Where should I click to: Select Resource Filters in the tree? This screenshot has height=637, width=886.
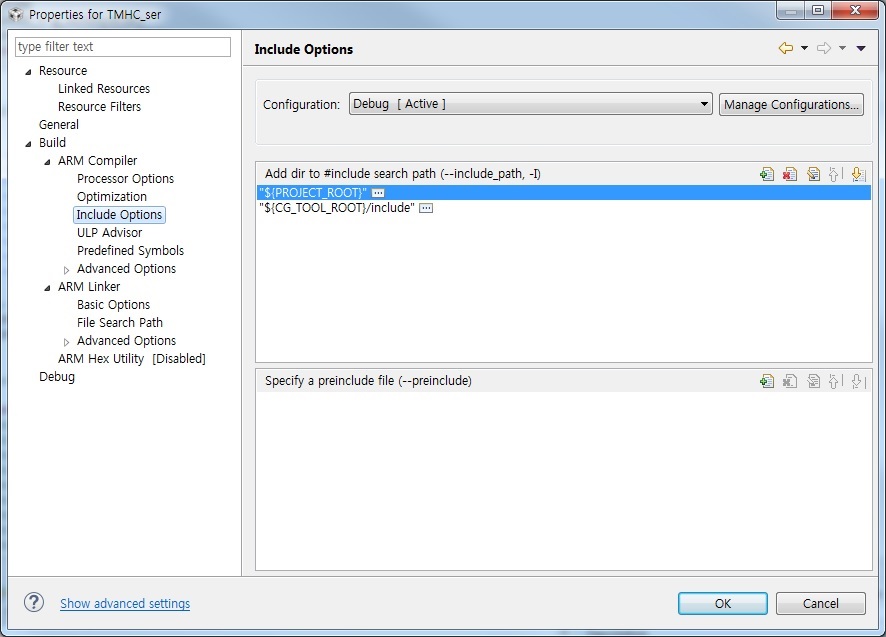click(99, 107)
